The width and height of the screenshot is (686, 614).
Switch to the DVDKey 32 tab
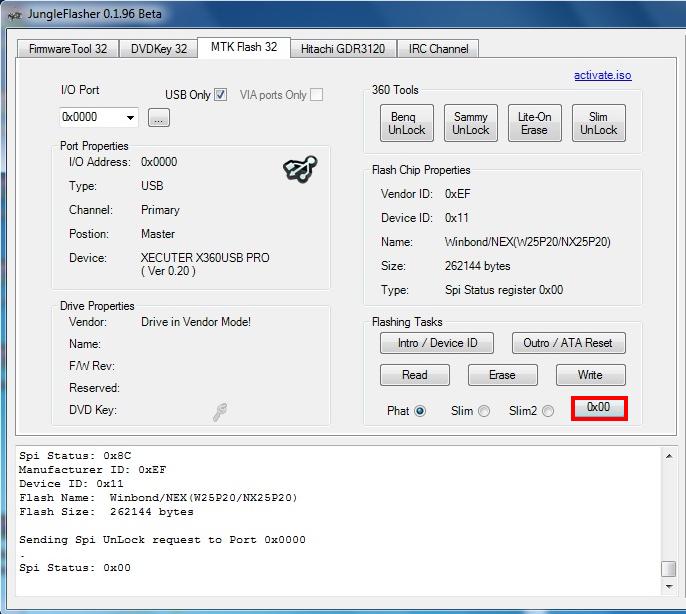click(x=159, y=49)
